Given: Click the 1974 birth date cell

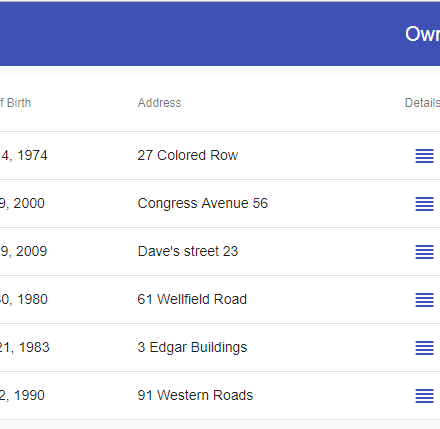Looking at the screenshot, I should (x=24, y=155).
